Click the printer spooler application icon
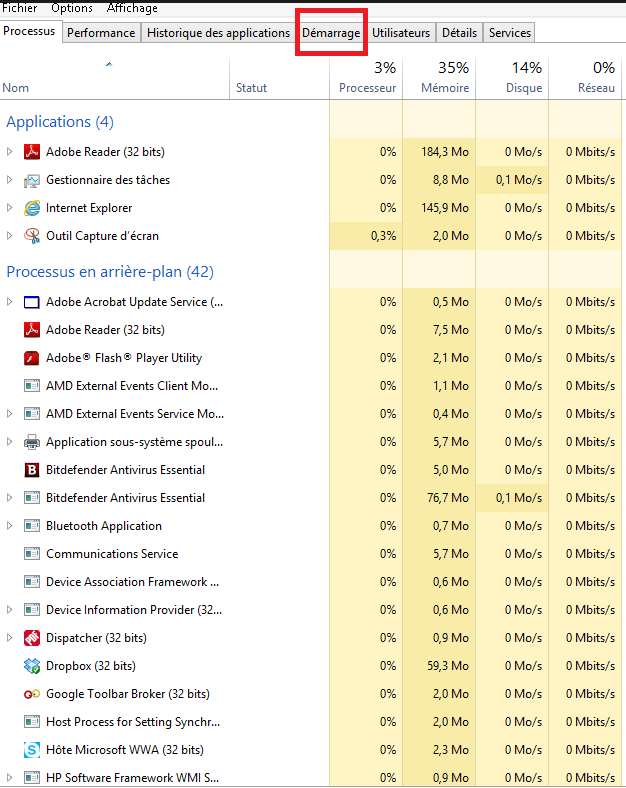626x788 pixels. [x=32, y=442]
